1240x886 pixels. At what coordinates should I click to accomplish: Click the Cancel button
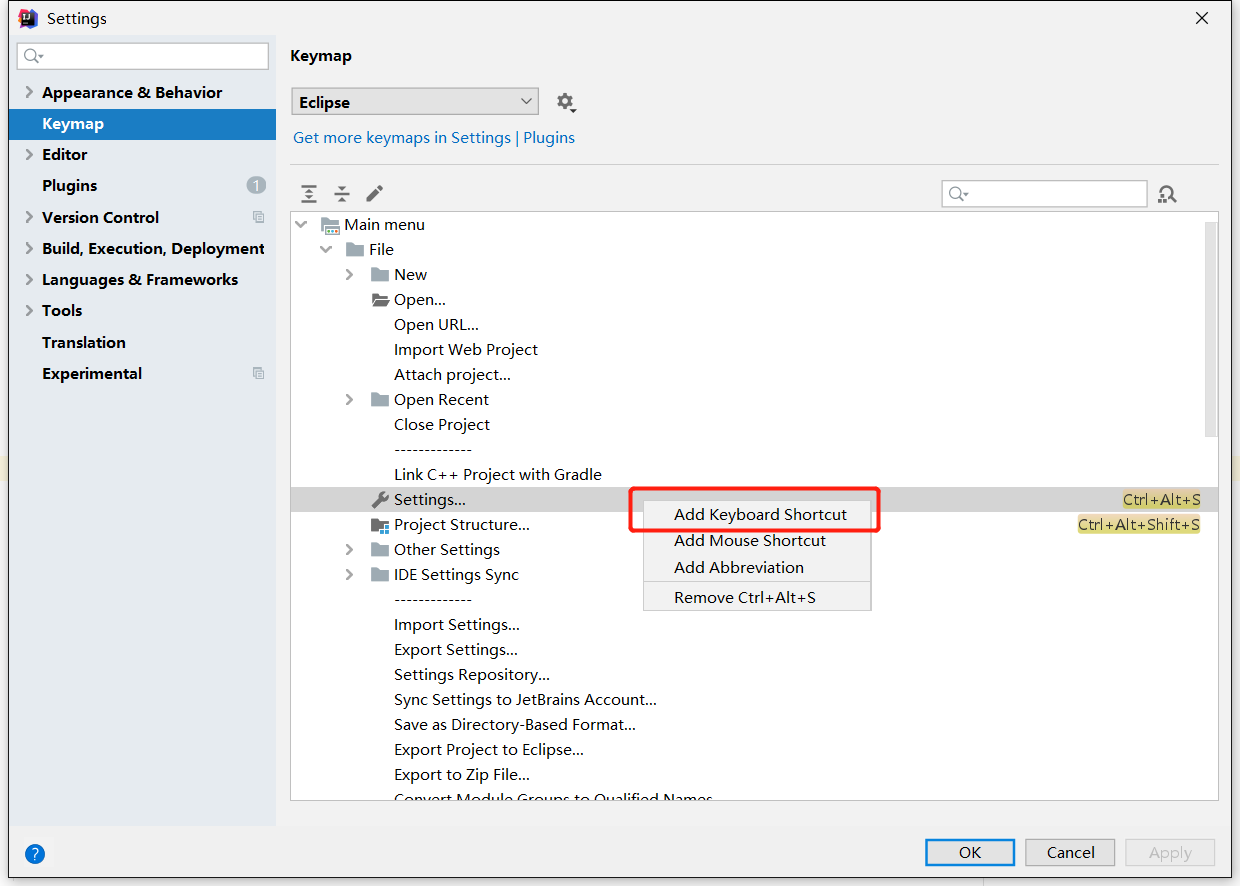point(1070,852)
